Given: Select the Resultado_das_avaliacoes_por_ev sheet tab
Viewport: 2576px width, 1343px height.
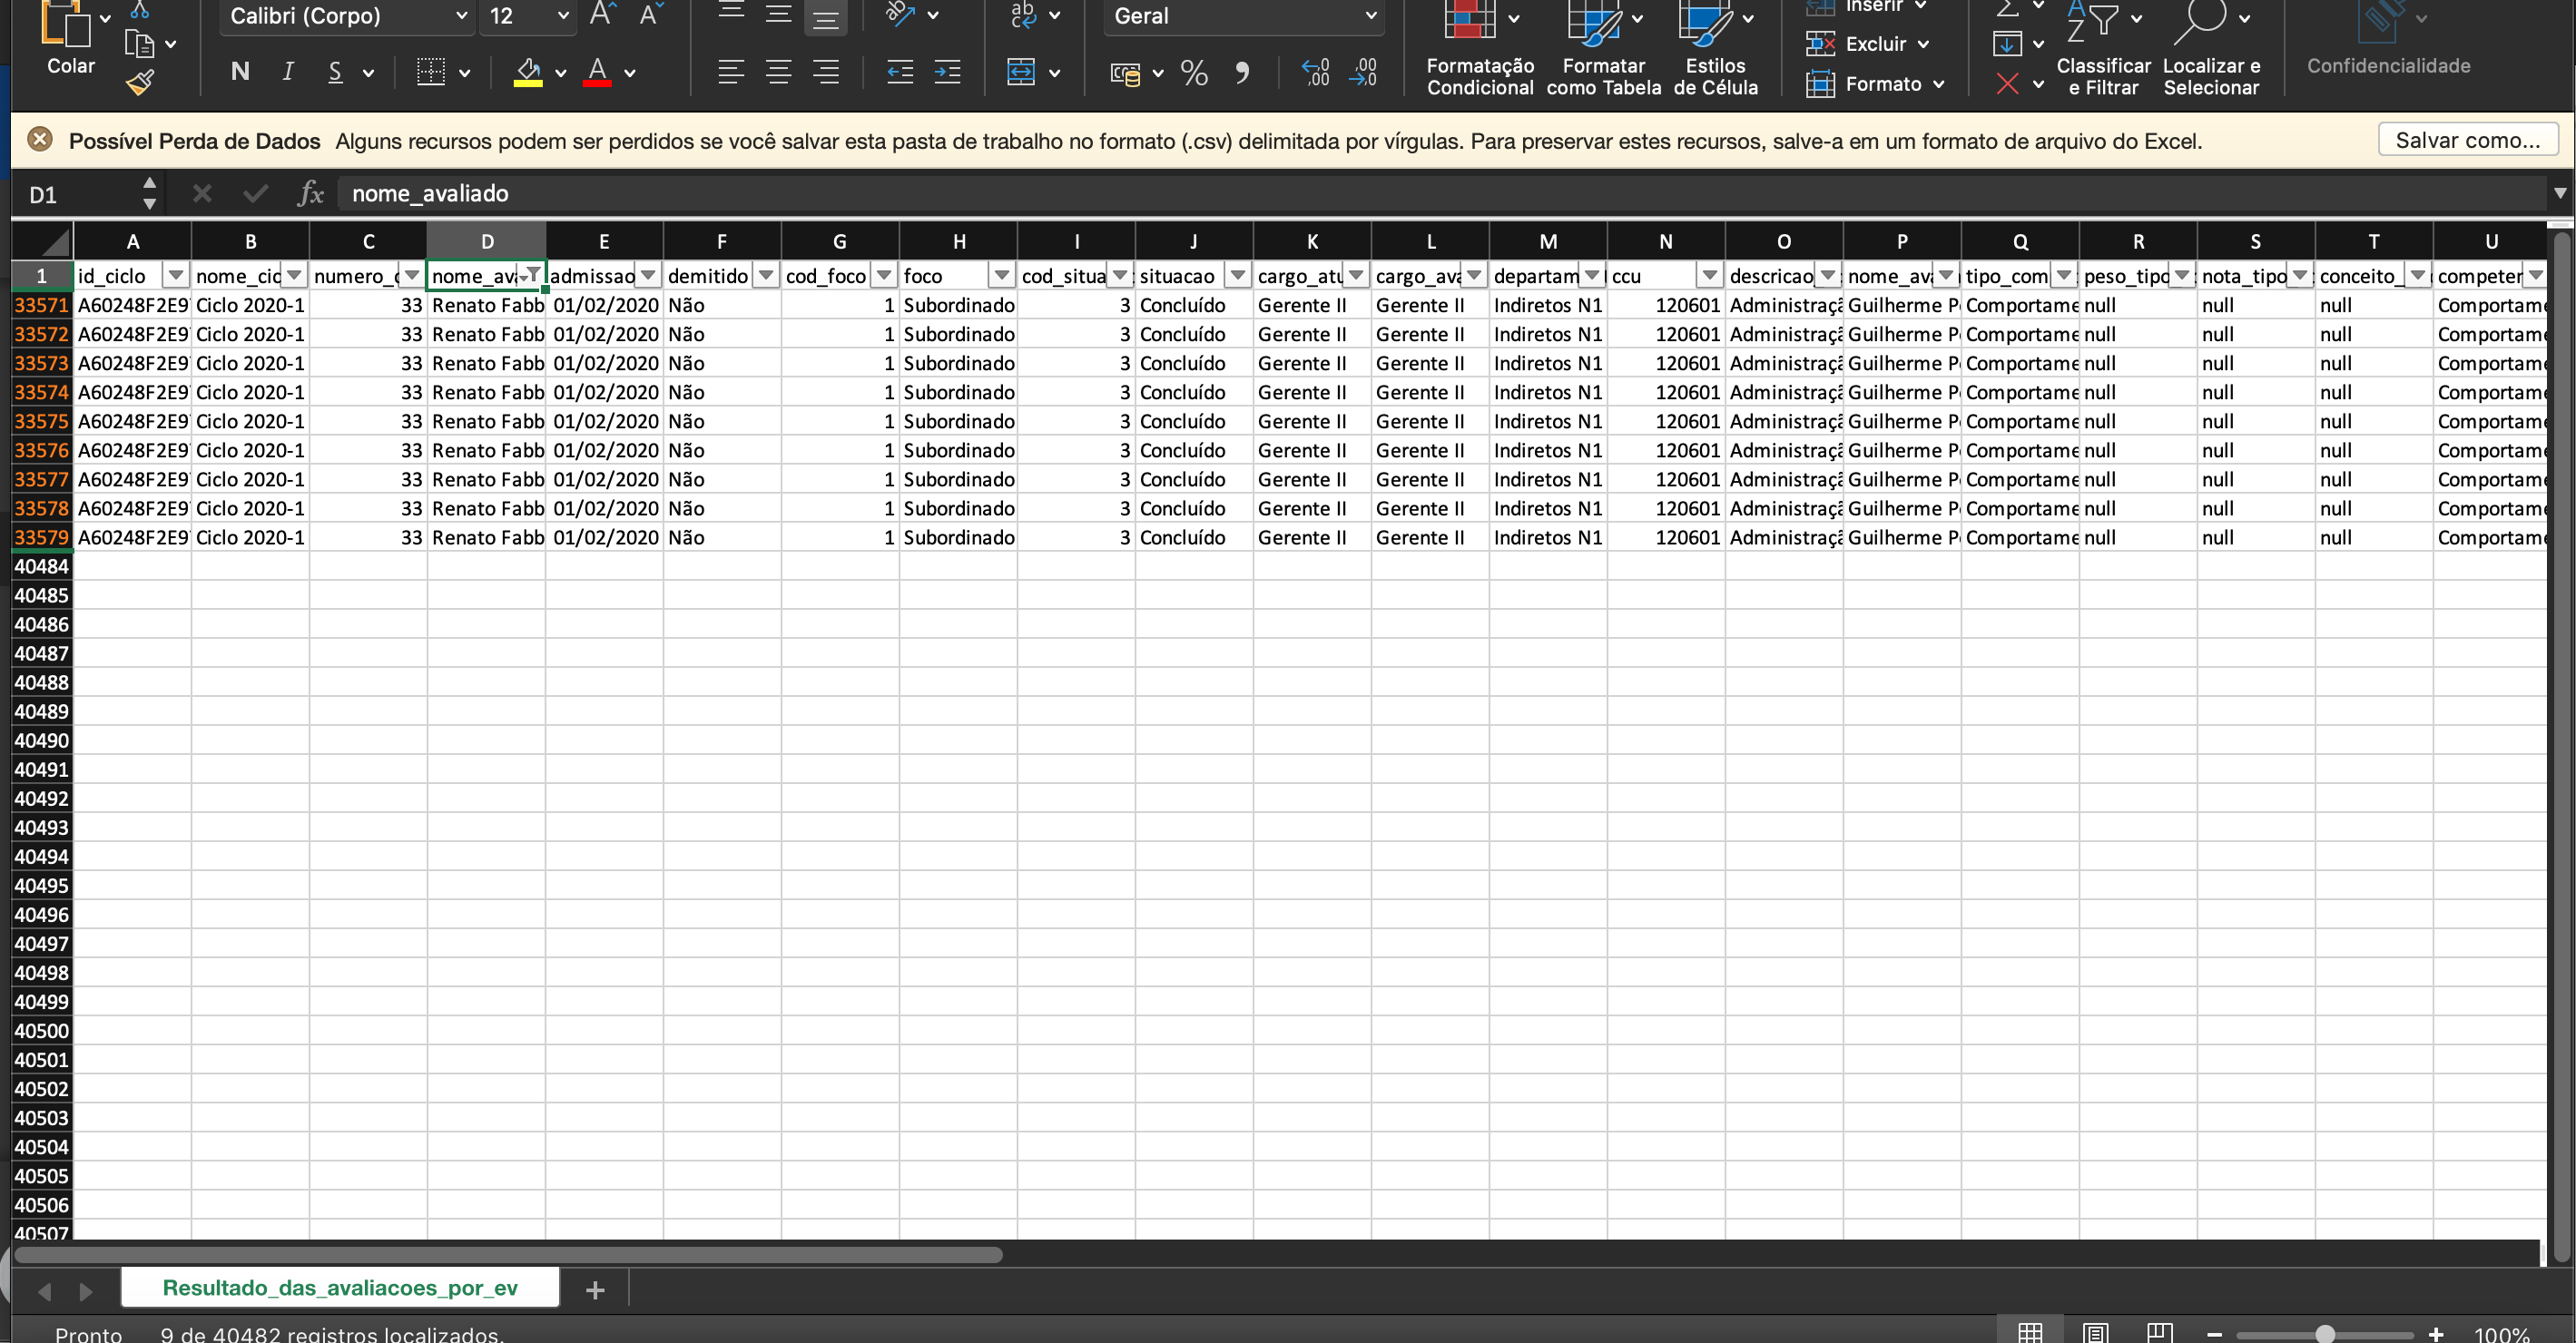Looking at the screenshot, I should tap(340, 1288).
